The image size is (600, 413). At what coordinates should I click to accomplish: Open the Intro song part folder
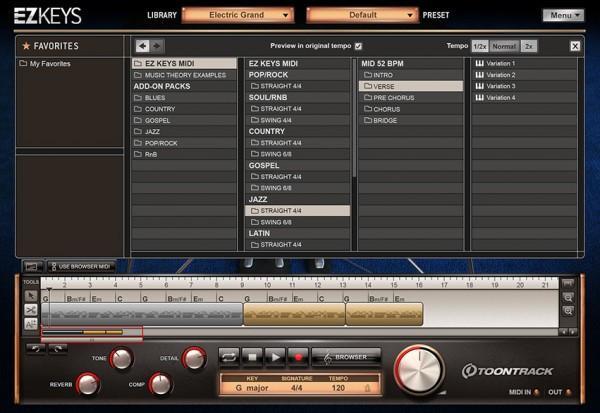pyautogui.click(x=411, y=75)
